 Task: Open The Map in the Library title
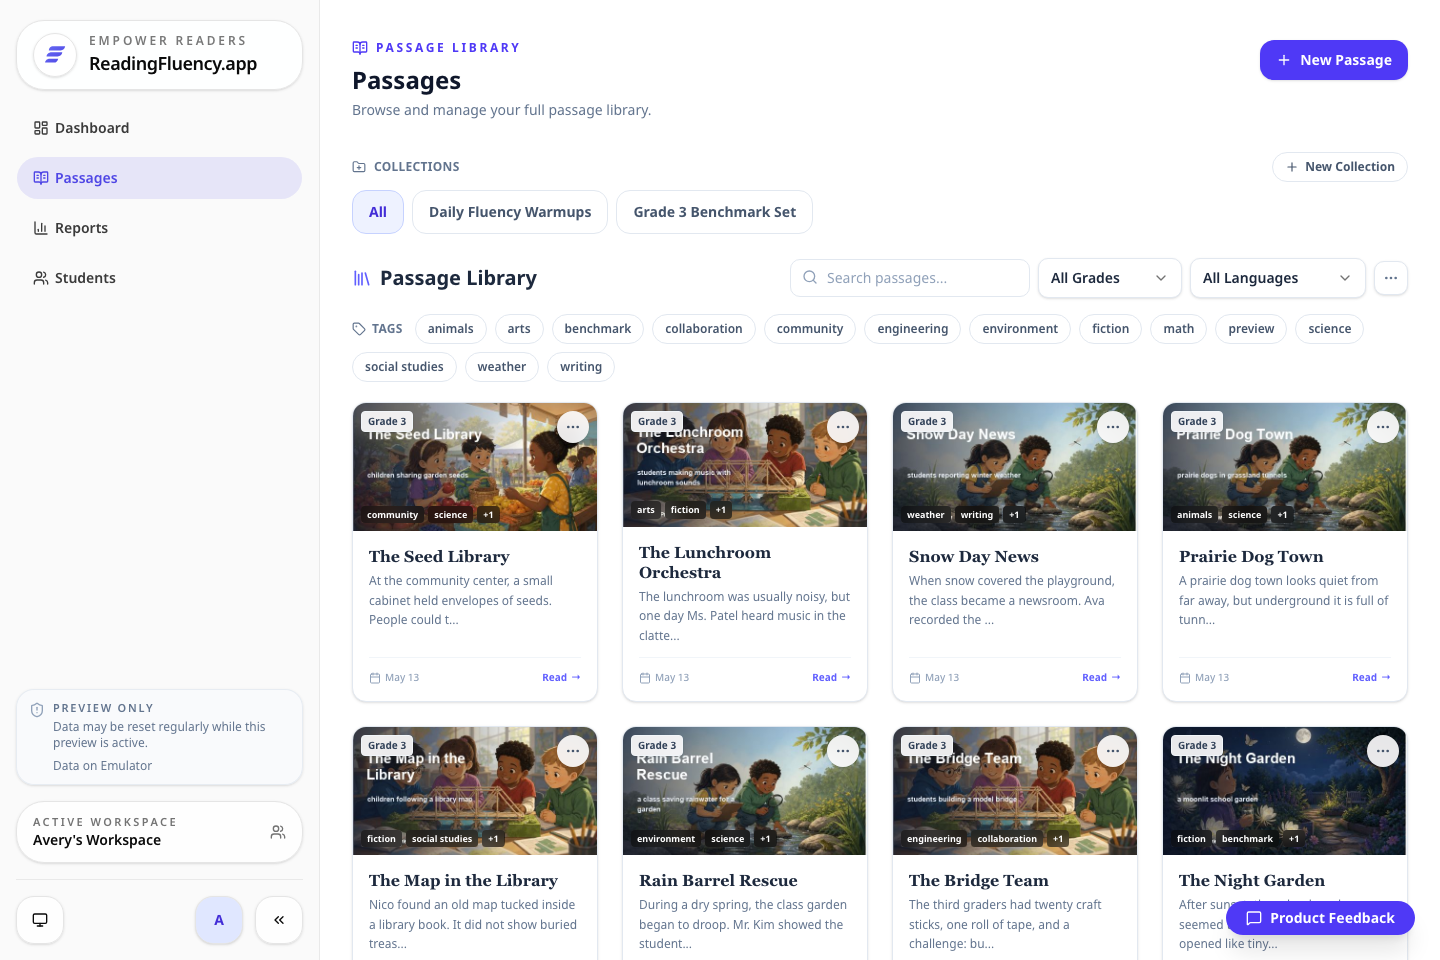463,881
